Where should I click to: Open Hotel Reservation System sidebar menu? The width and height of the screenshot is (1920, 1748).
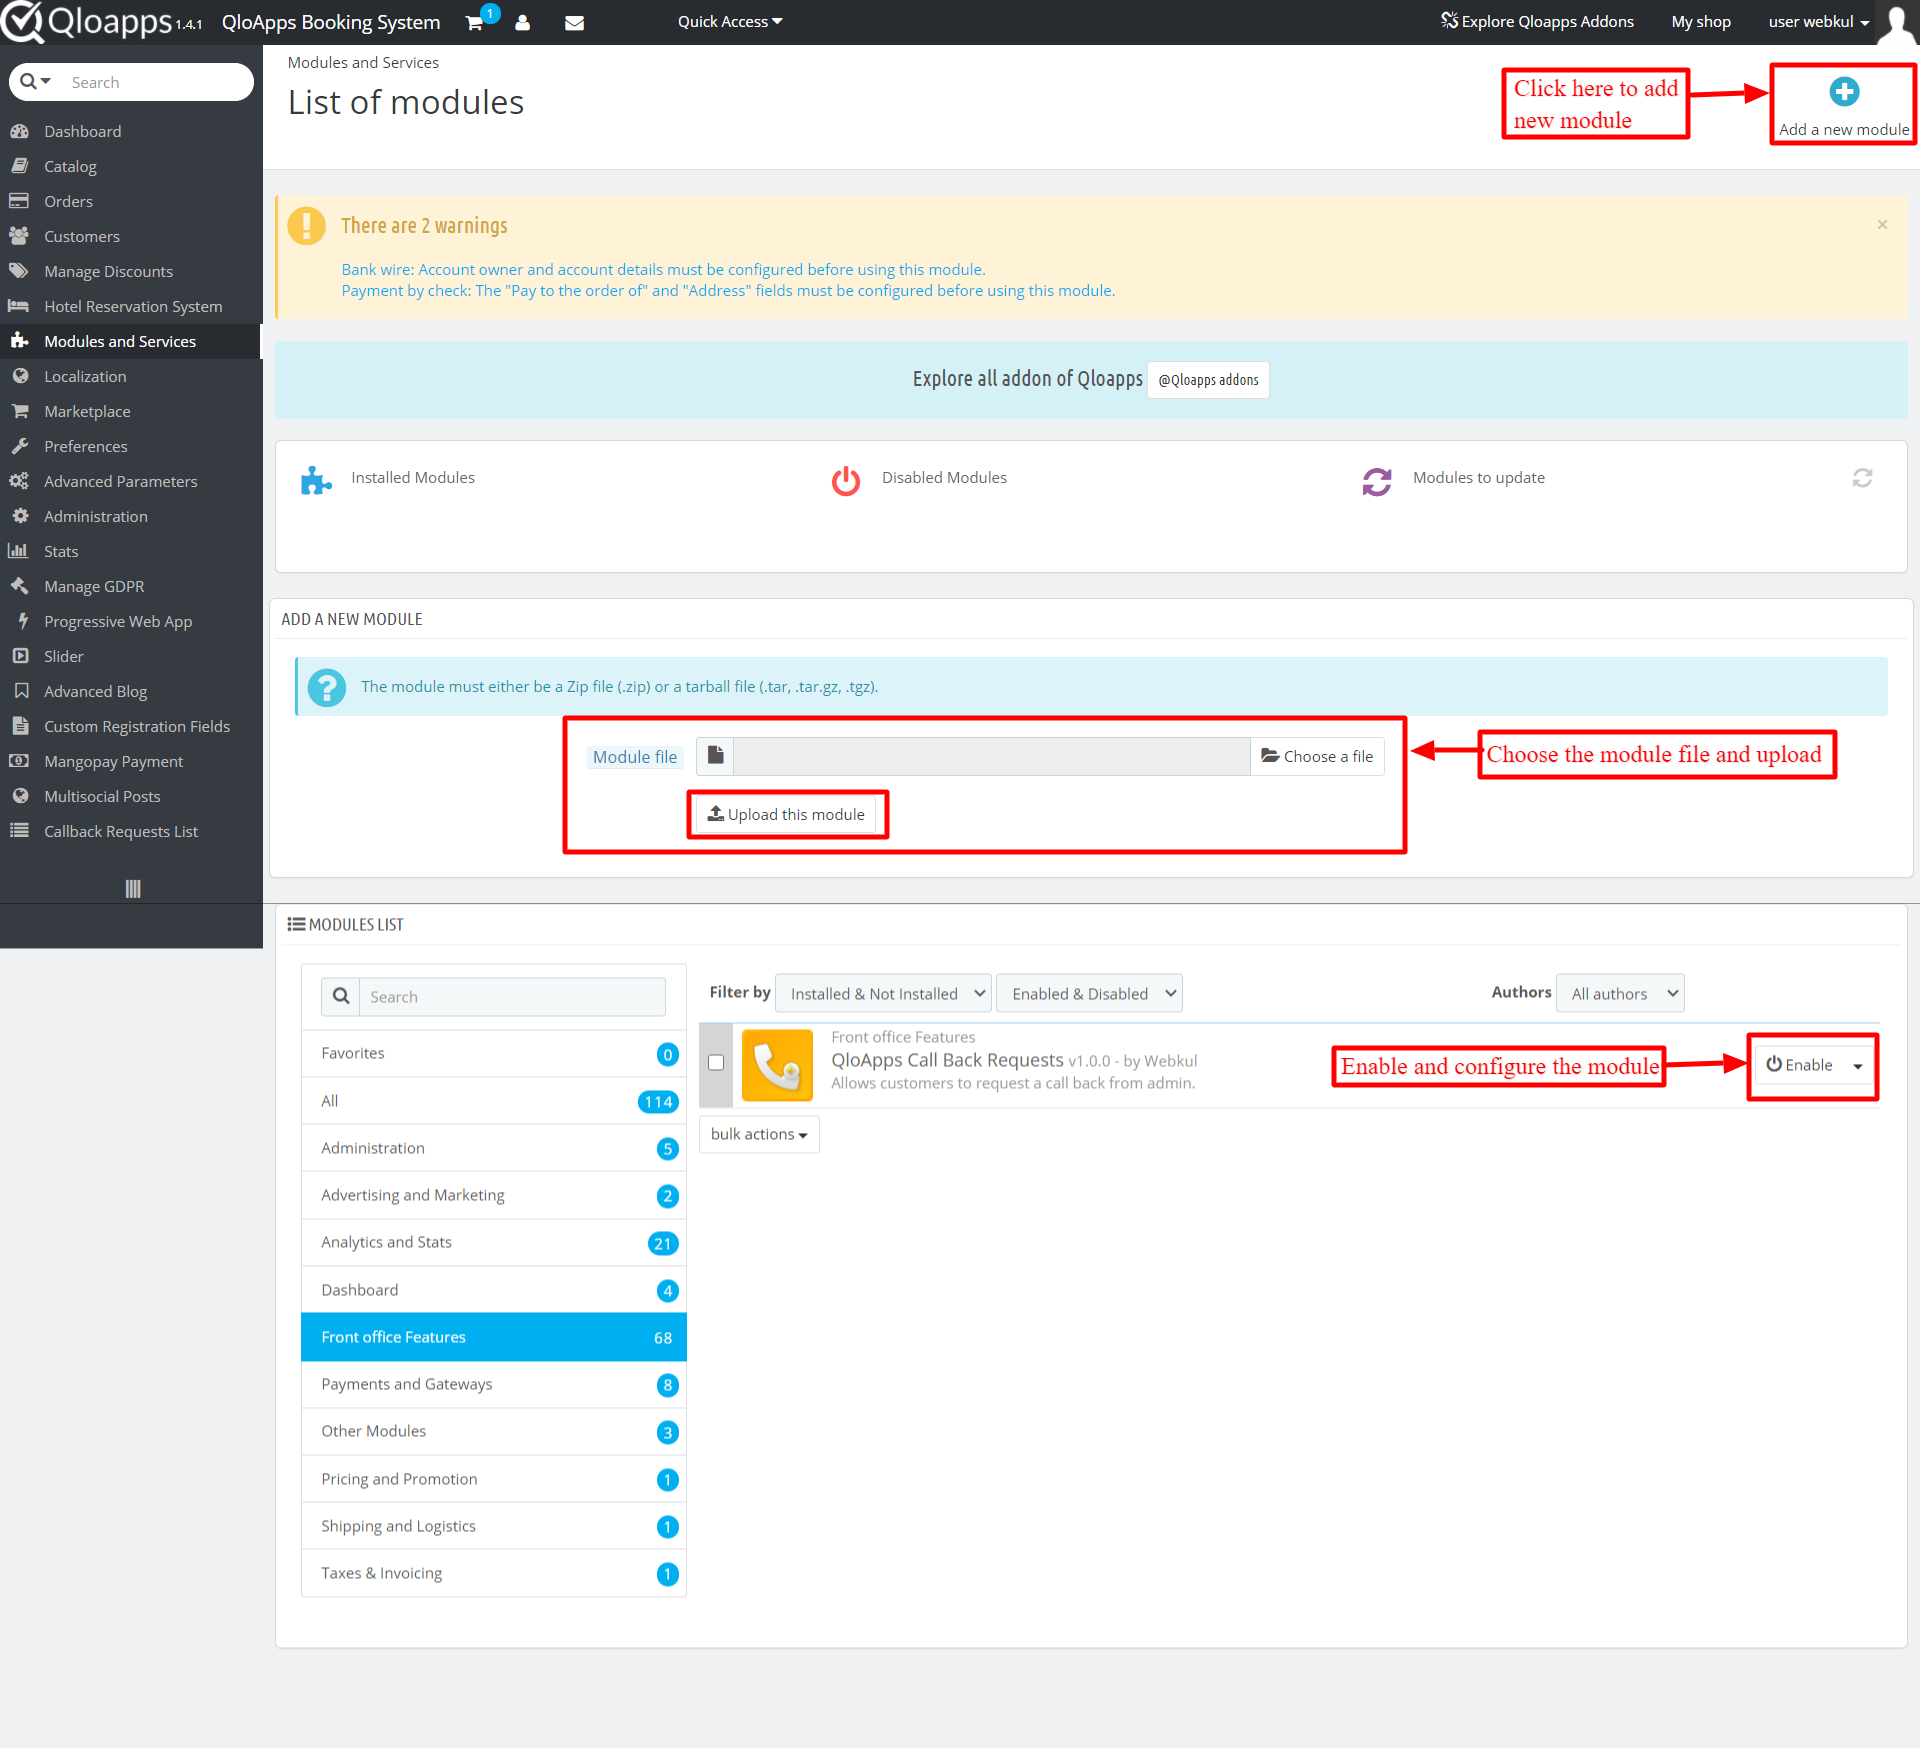click(133, 306)
